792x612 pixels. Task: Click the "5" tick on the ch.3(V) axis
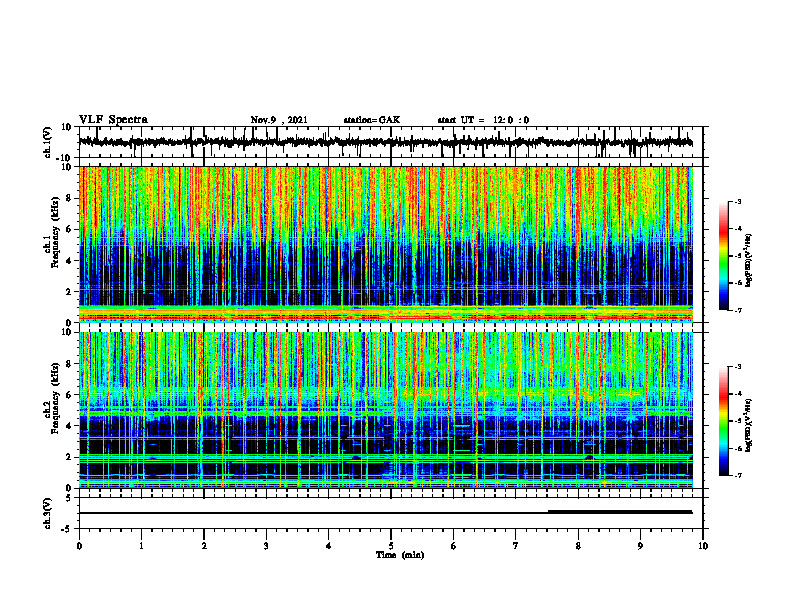(x=70, y=498)
